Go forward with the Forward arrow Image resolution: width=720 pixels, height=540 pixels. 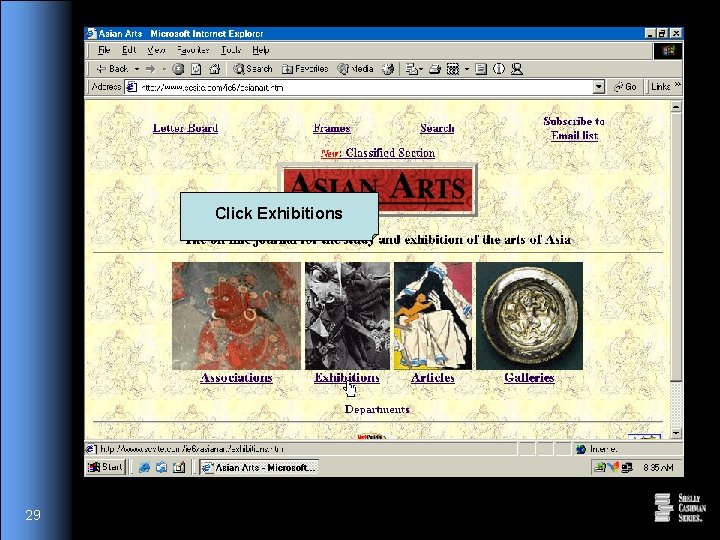pyautogui.click(x=150, y=69)
